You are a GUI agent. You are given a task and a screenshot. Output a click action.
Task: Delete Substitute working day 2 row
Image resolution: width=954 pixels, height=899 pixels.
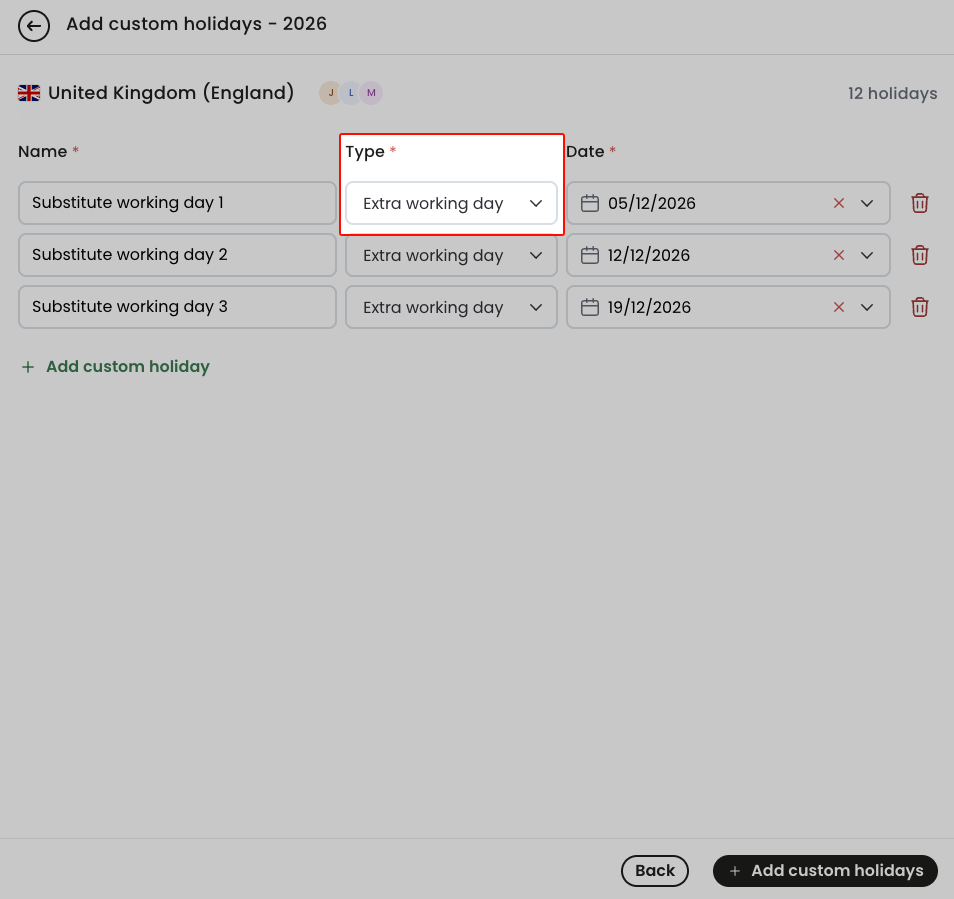[919, 255]
